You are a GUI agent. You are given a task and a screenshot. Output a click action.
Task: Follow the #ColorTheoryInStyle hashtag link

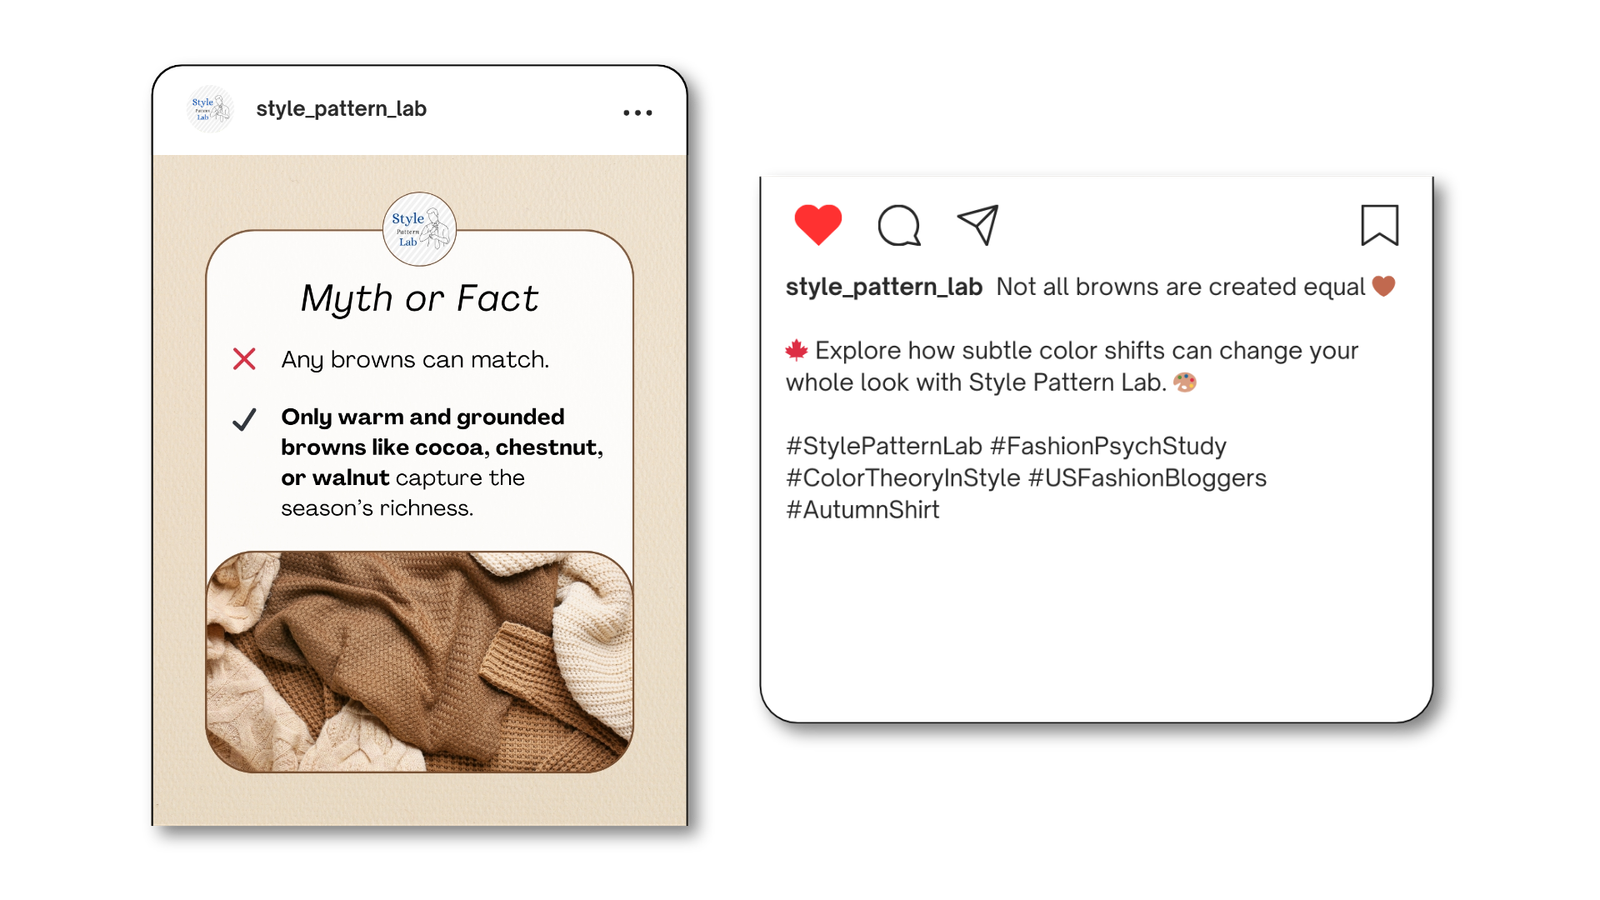click(x=903, y=478)
